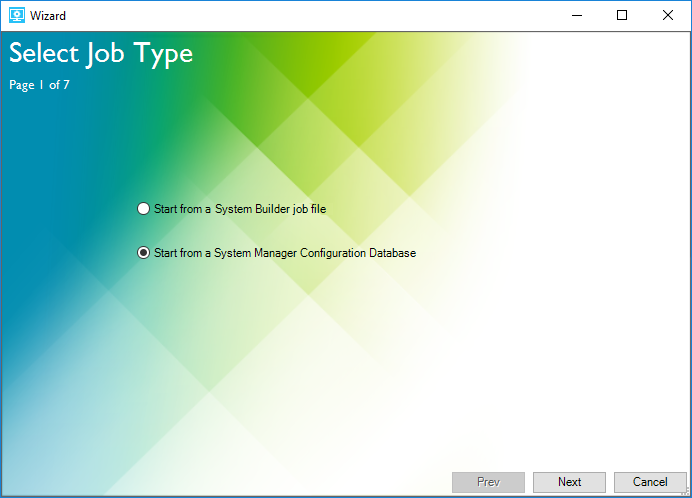Screen dimensions: 692x498
Task: Close the Wizard window
Action: click(x=668, y=15)
